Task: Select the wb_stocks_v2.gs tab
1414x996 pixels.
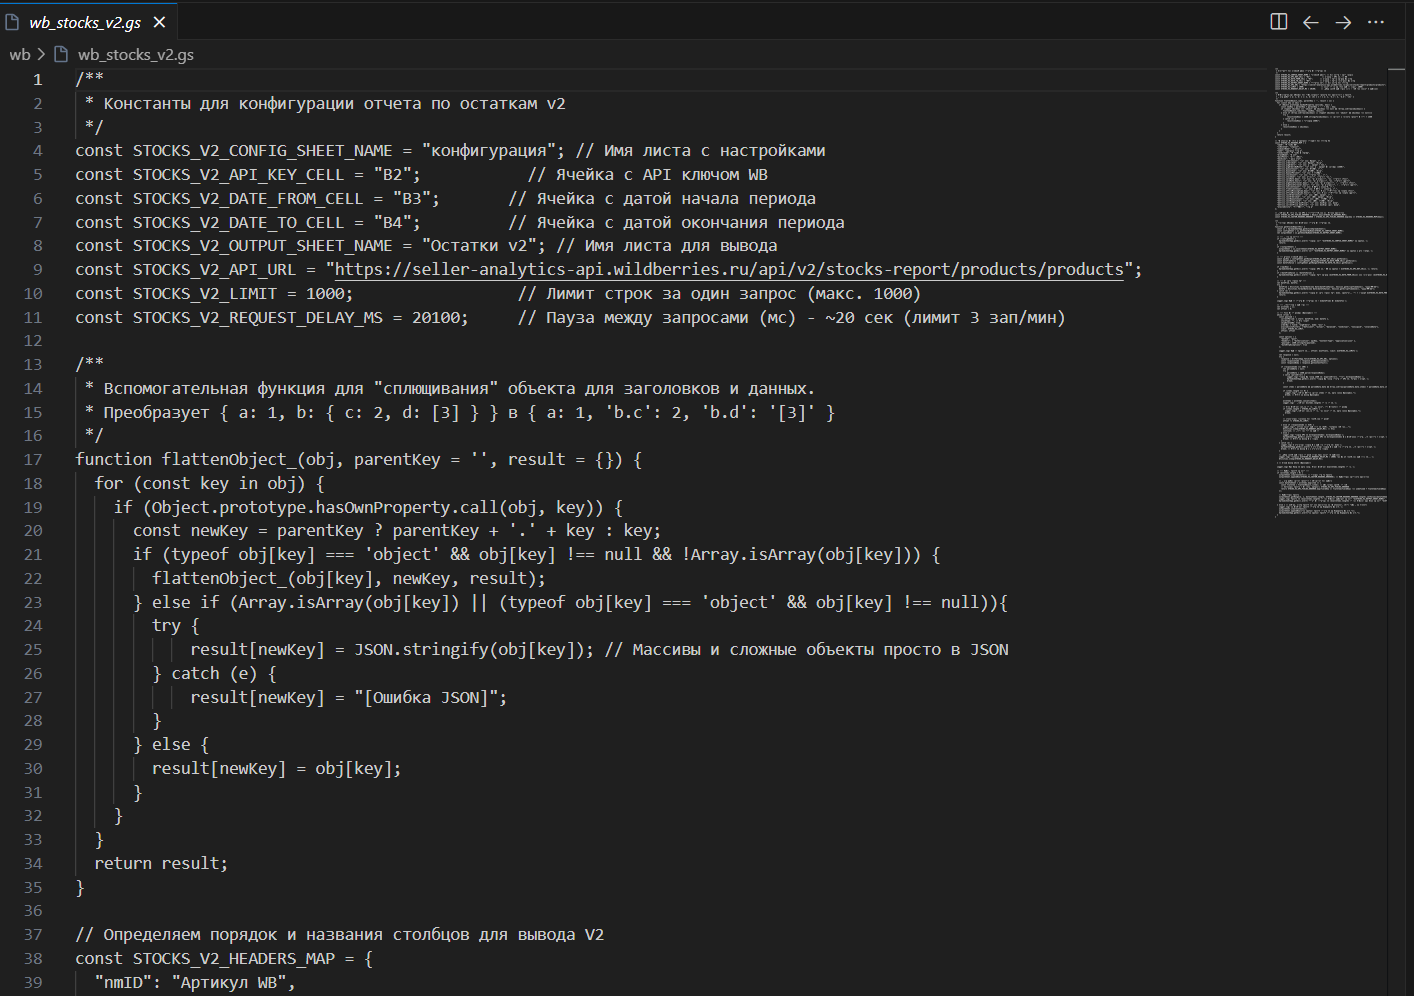Action: [85, 20]
